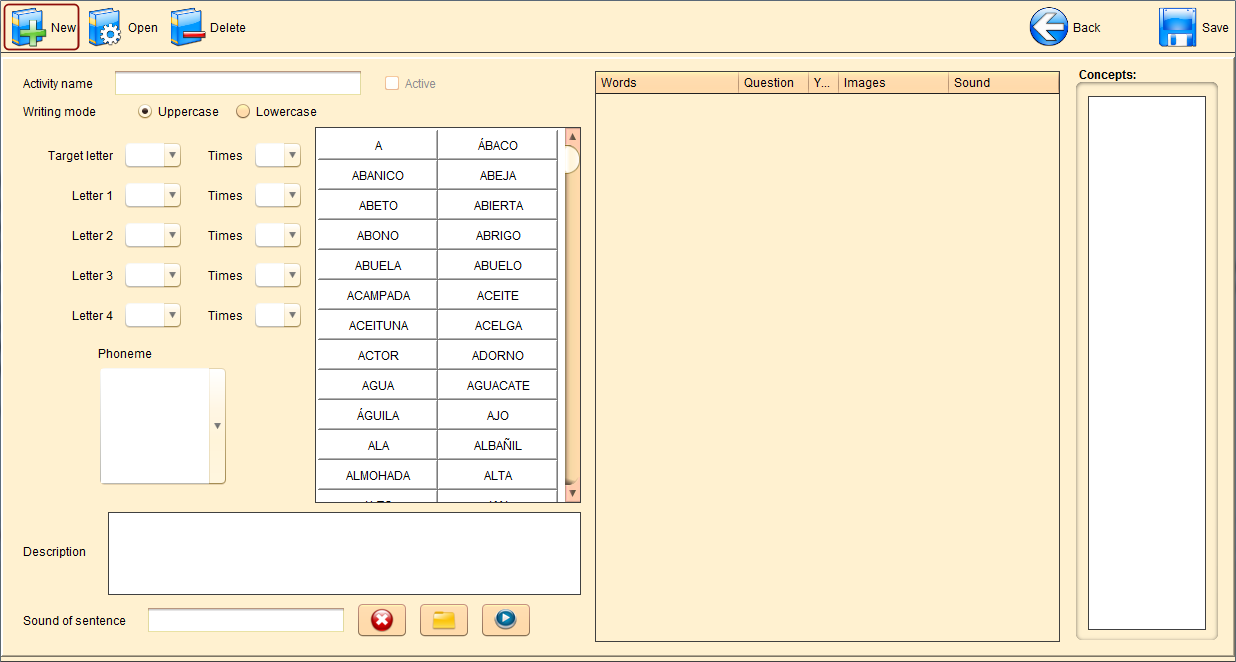Open an existing activity
This screenshot has width=1236, height=662.
pyautogui.click(x=123, y=27)
